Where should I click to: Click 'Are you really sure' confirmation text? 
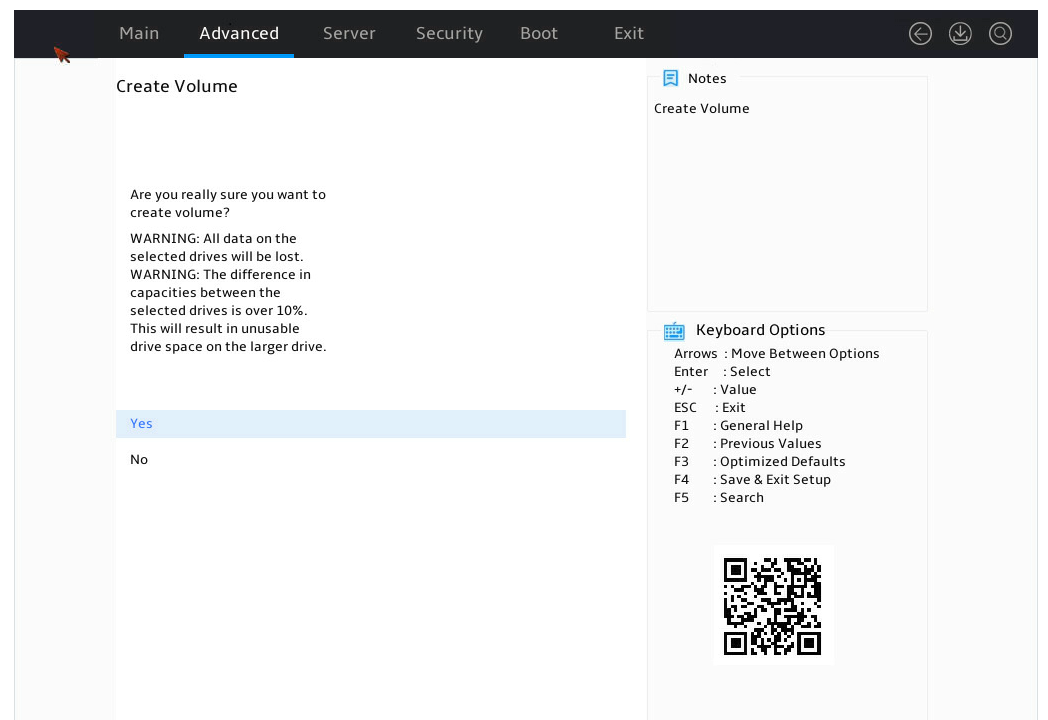[x=228, y=203]
